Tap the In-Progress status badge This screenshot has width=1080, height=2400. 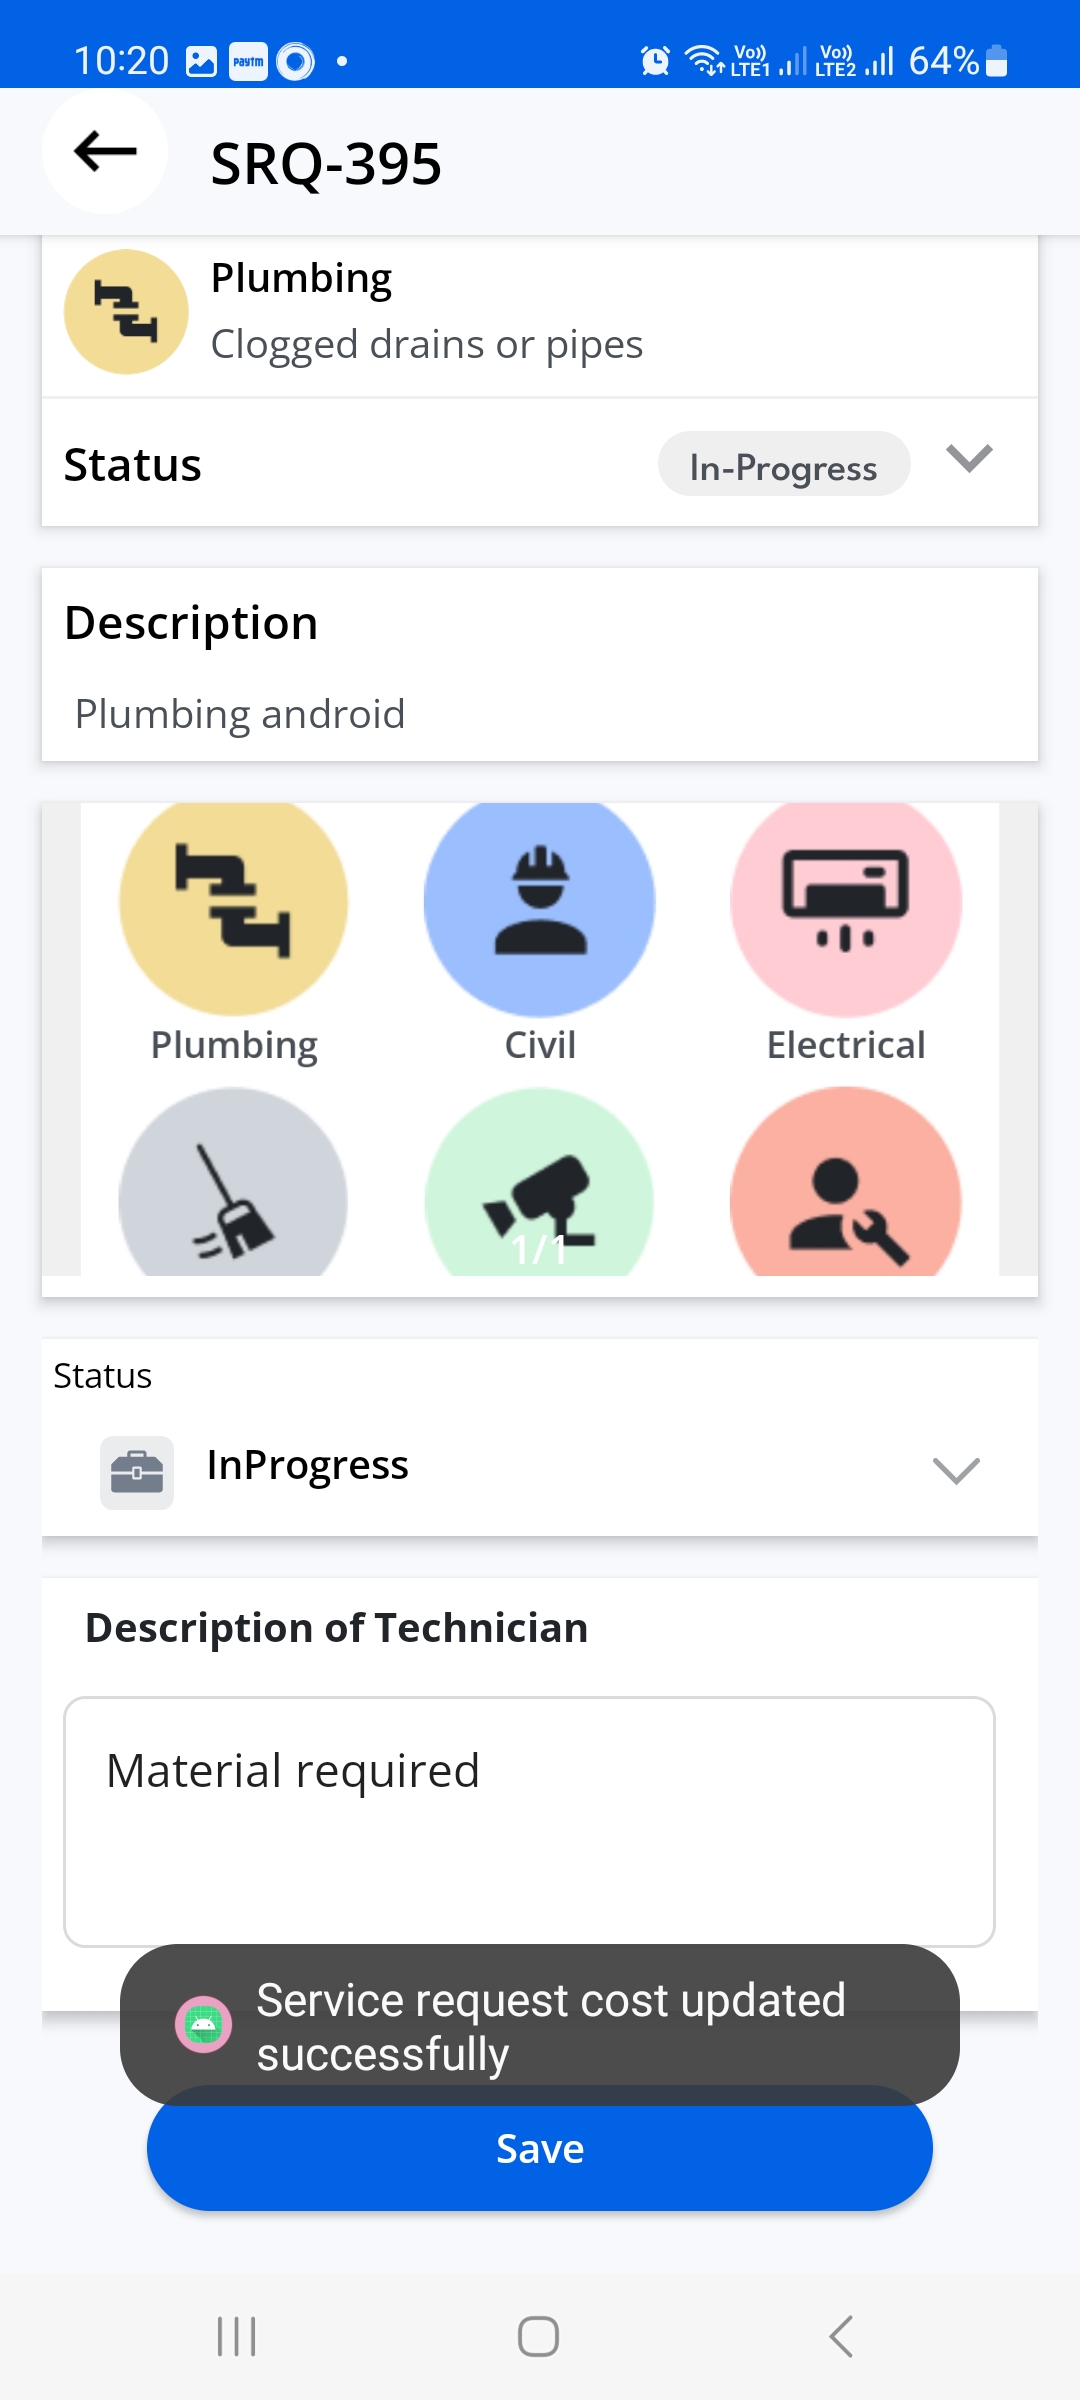pyautogui.click(x=783, y=465)
